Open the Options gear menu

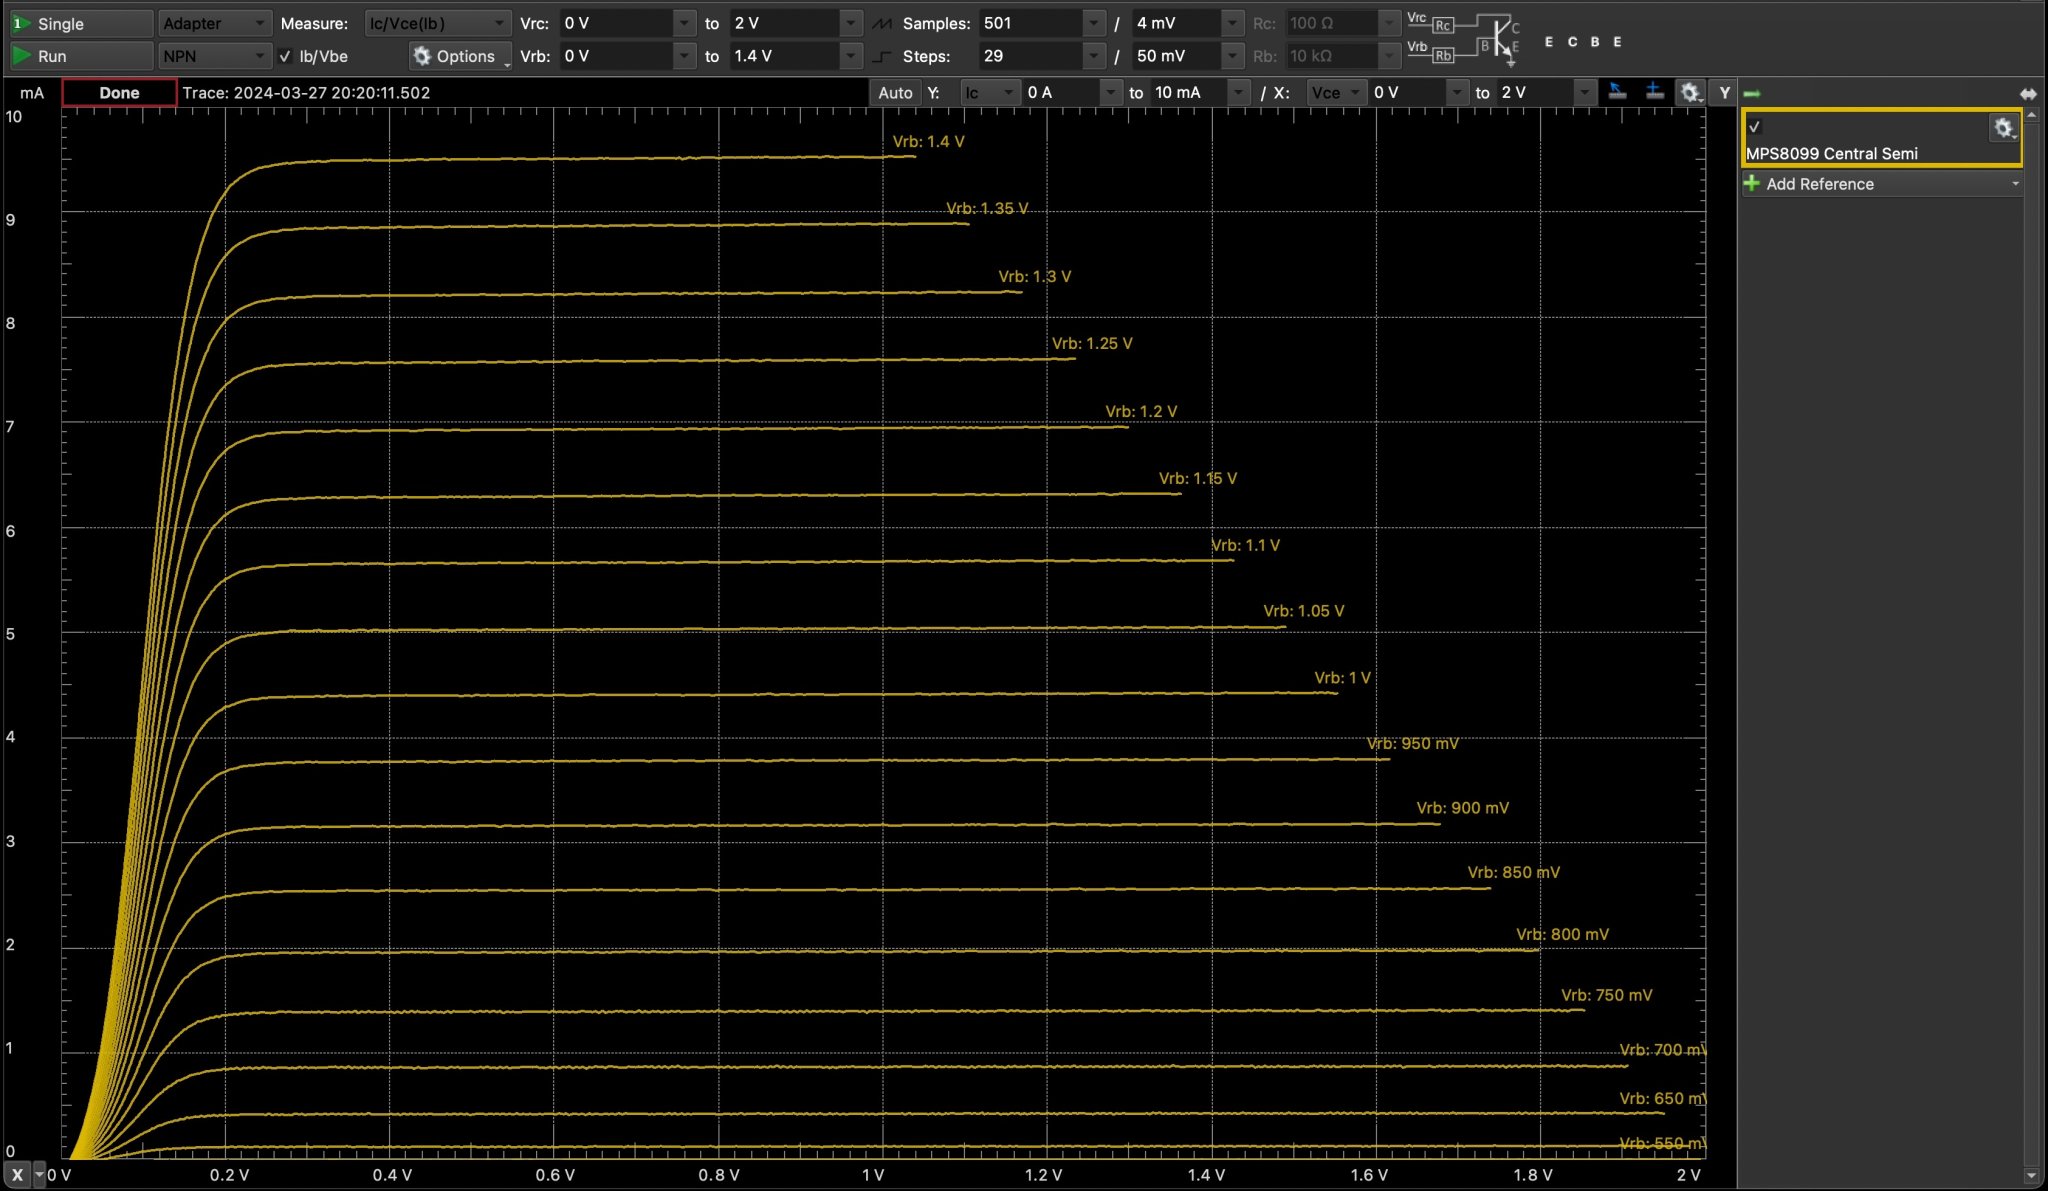click(x=460, y=56)
